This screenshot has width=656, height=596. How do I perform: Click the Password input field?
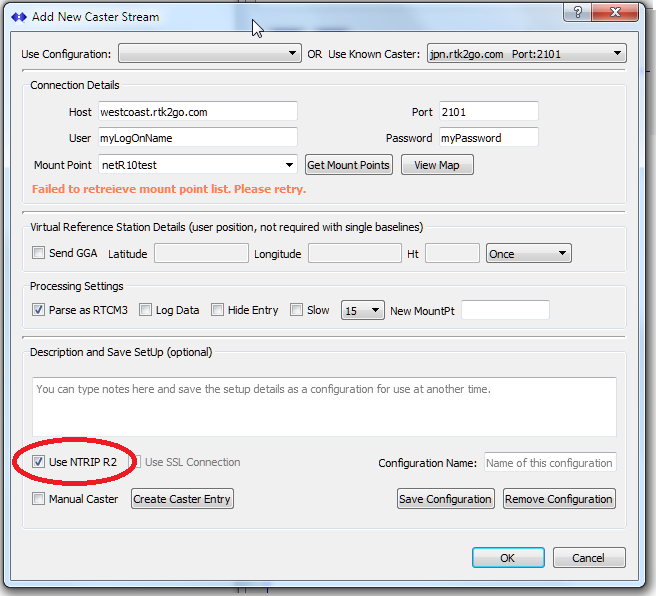pos(488,138)
